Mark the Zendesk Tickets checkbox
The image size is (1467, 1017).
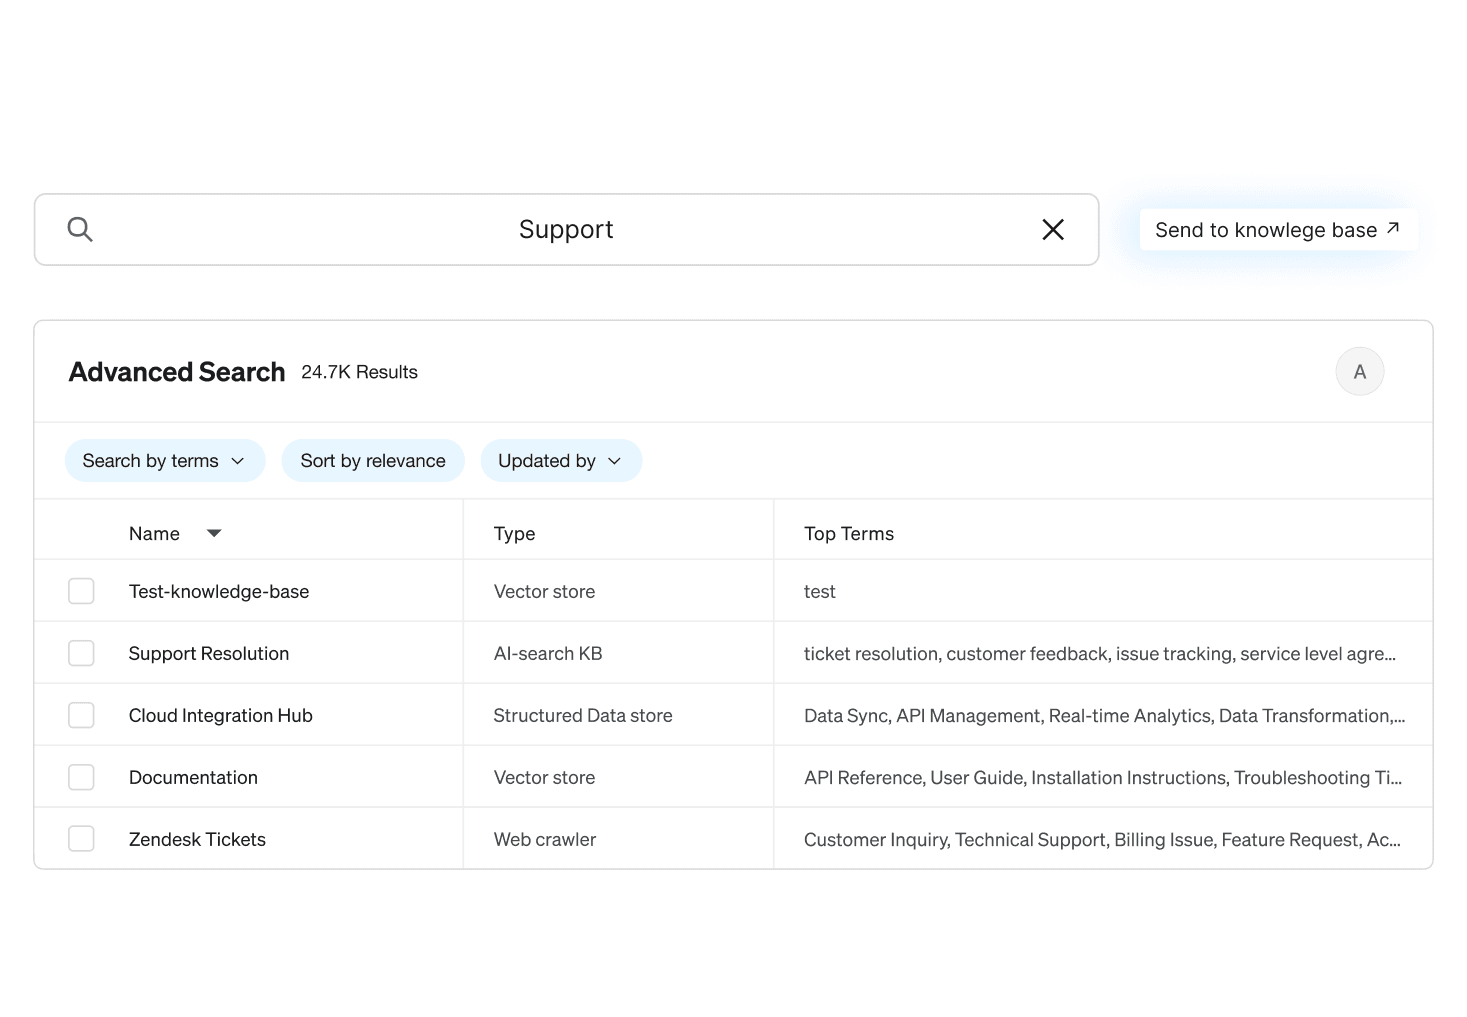pyautogui.click(x=81, y=839)
